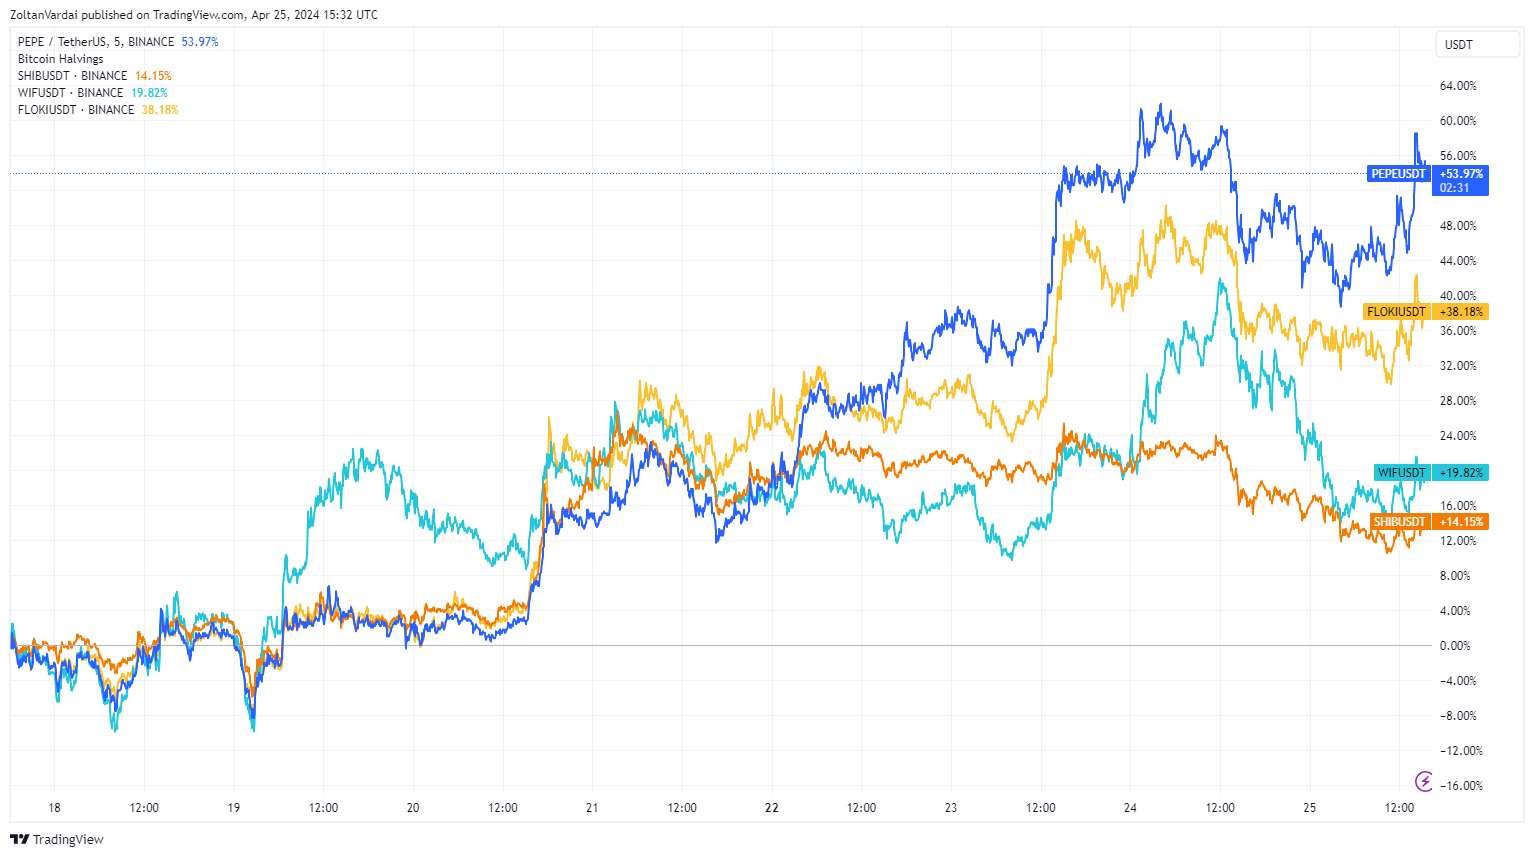Click date 18 on the time axis
Screen dimensions: 1534x857
[x=54, y=808]
